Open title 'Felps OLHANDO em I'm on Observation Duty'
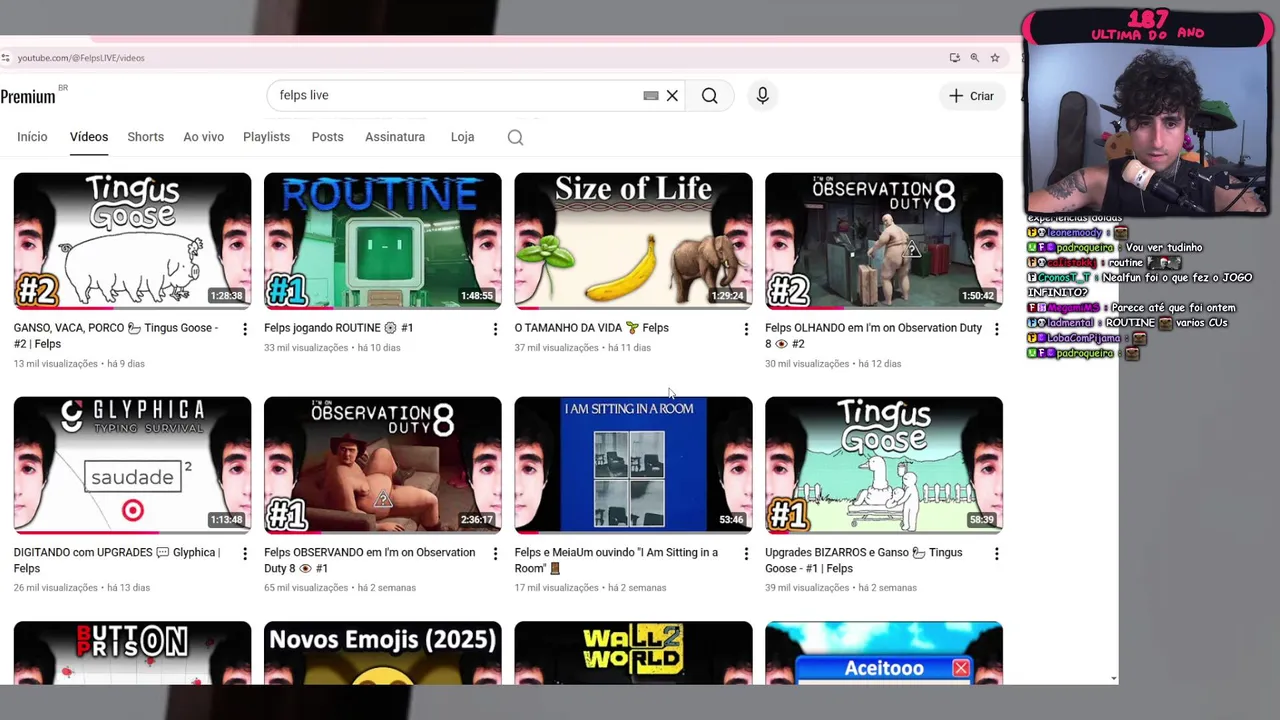The image size is (1280, 720). click(873, 336)
